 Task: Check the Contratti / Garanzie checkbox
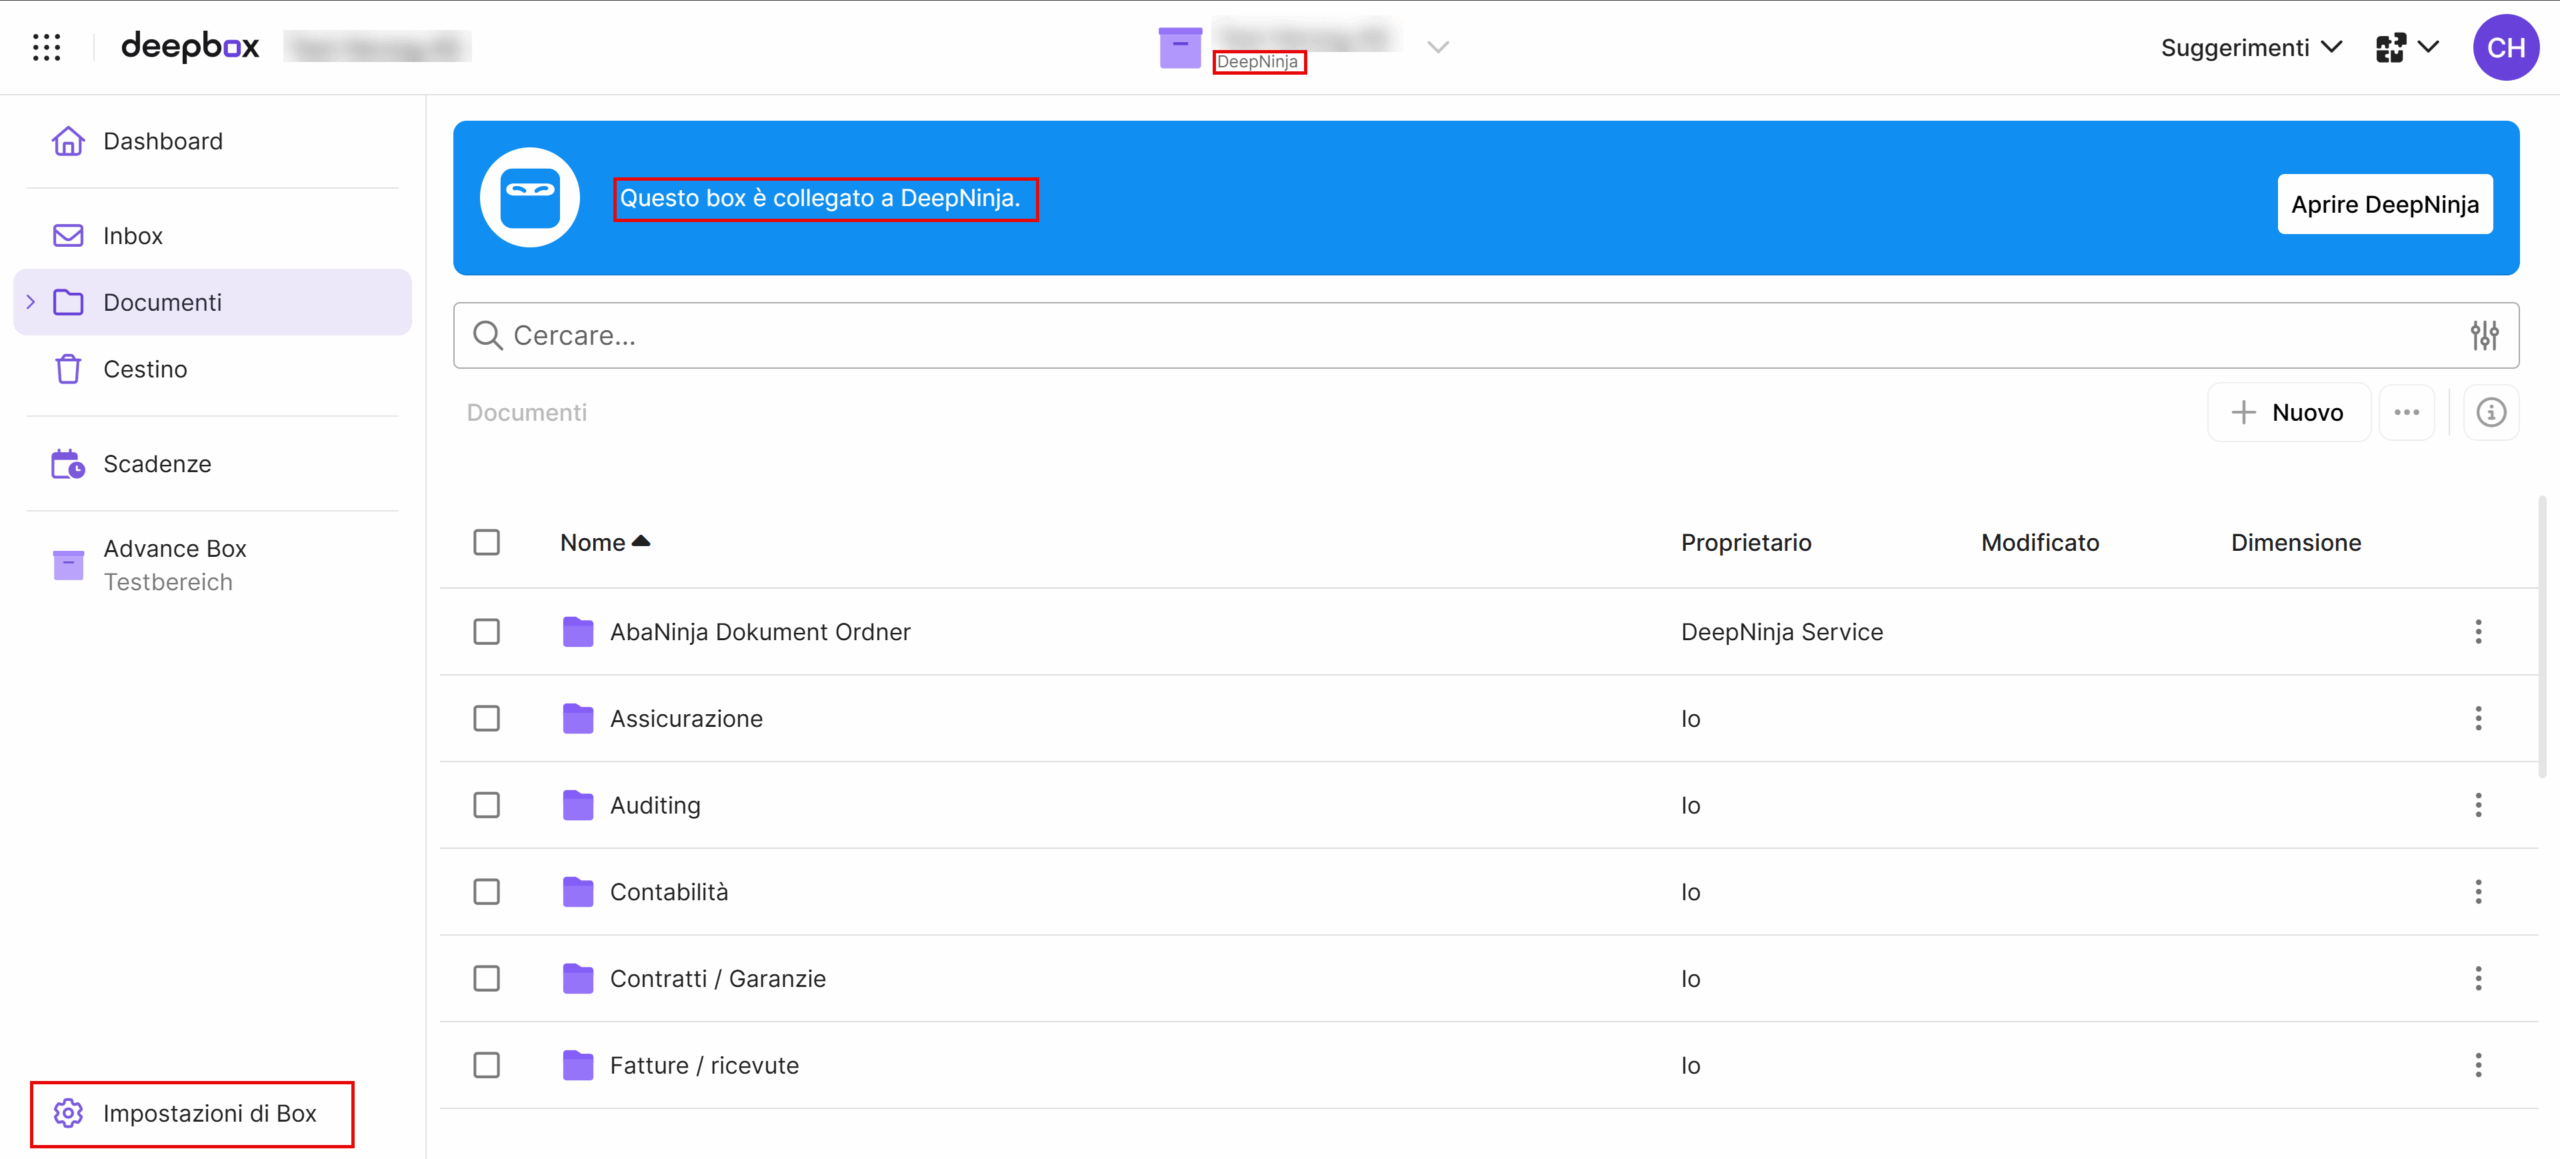487,978
